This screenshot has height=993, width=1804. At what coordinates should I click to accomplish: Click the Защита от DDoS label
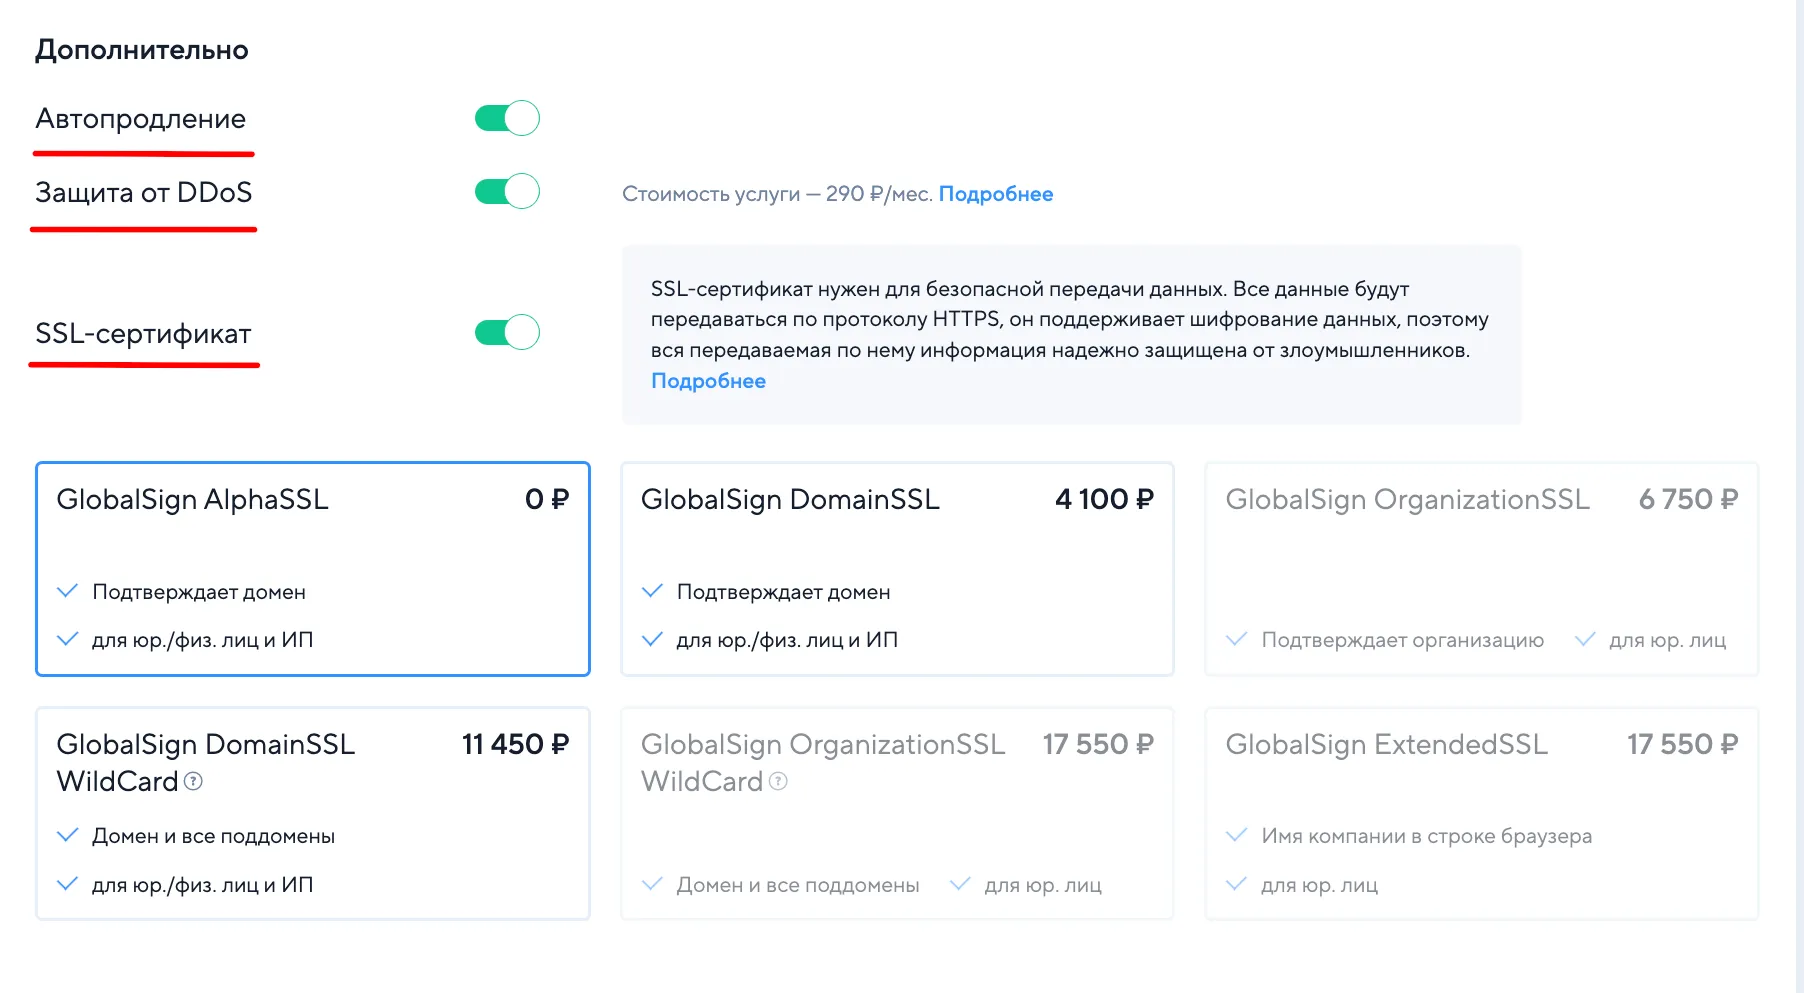144,192
